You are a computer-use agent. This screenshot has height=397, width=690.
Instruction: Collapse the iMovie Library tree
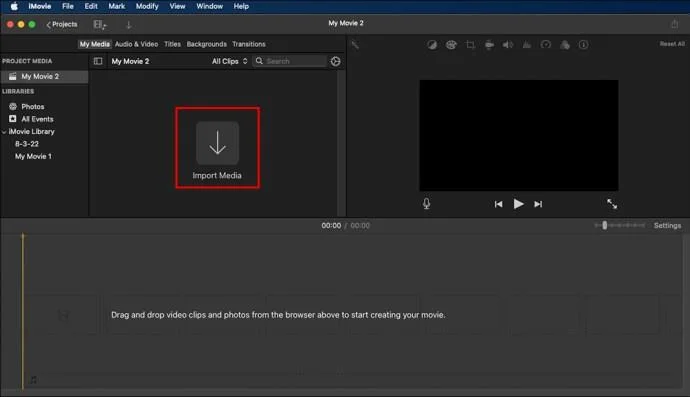coord(4,132)
